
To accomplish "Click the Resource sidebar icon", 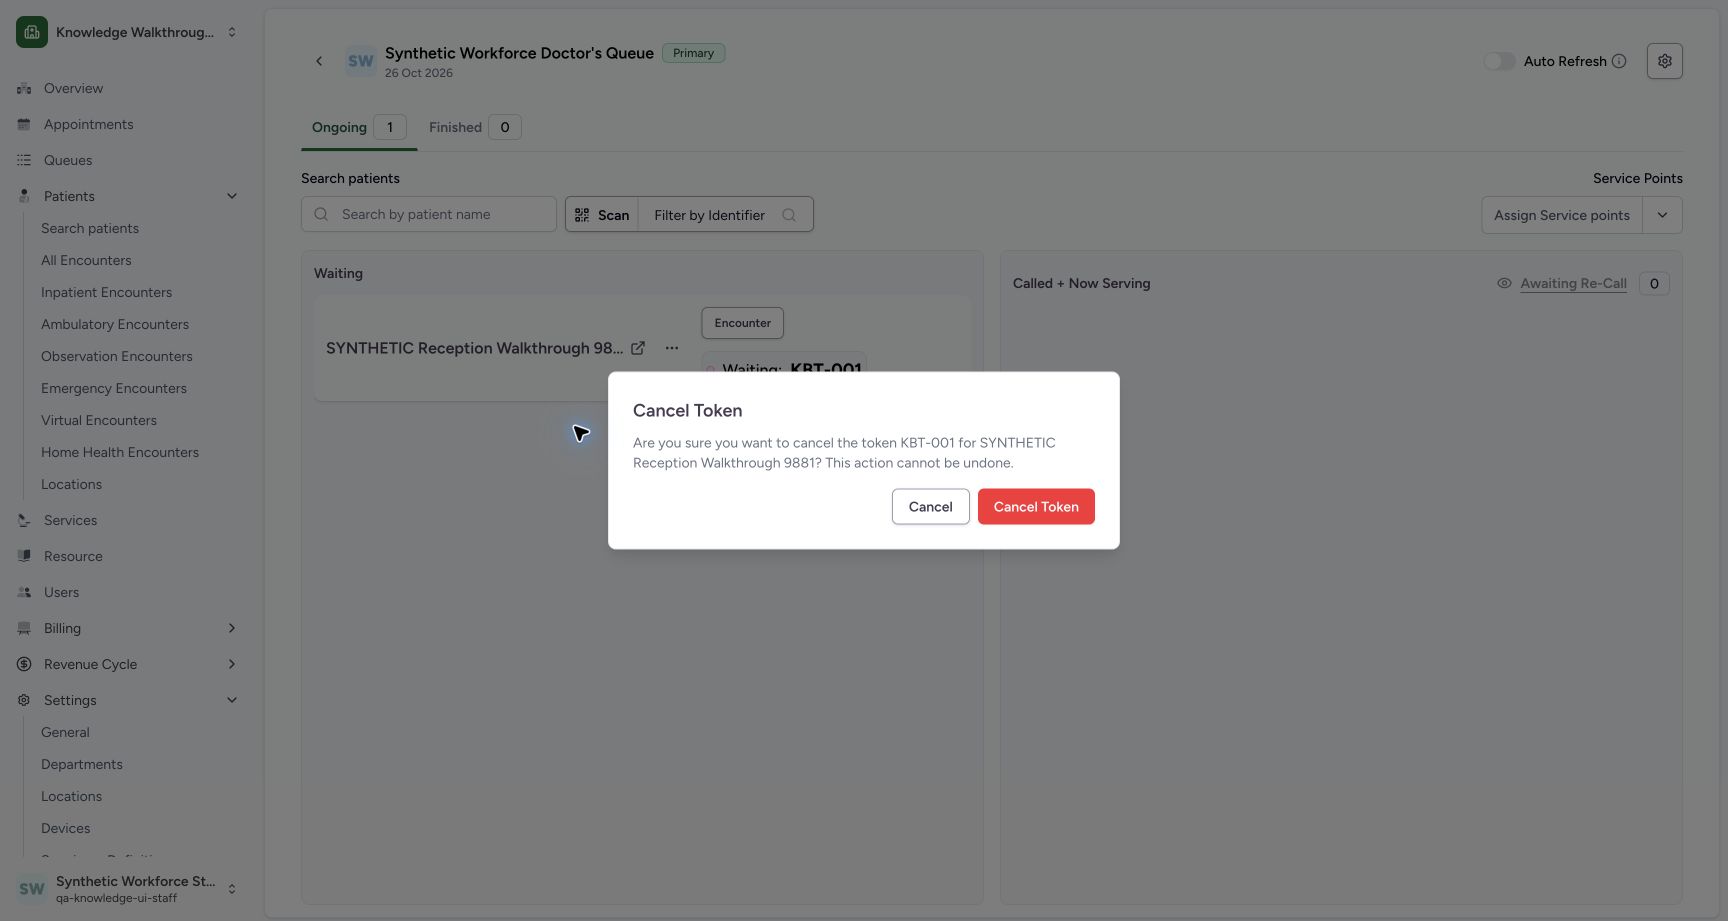I will (x=24, y=556).
